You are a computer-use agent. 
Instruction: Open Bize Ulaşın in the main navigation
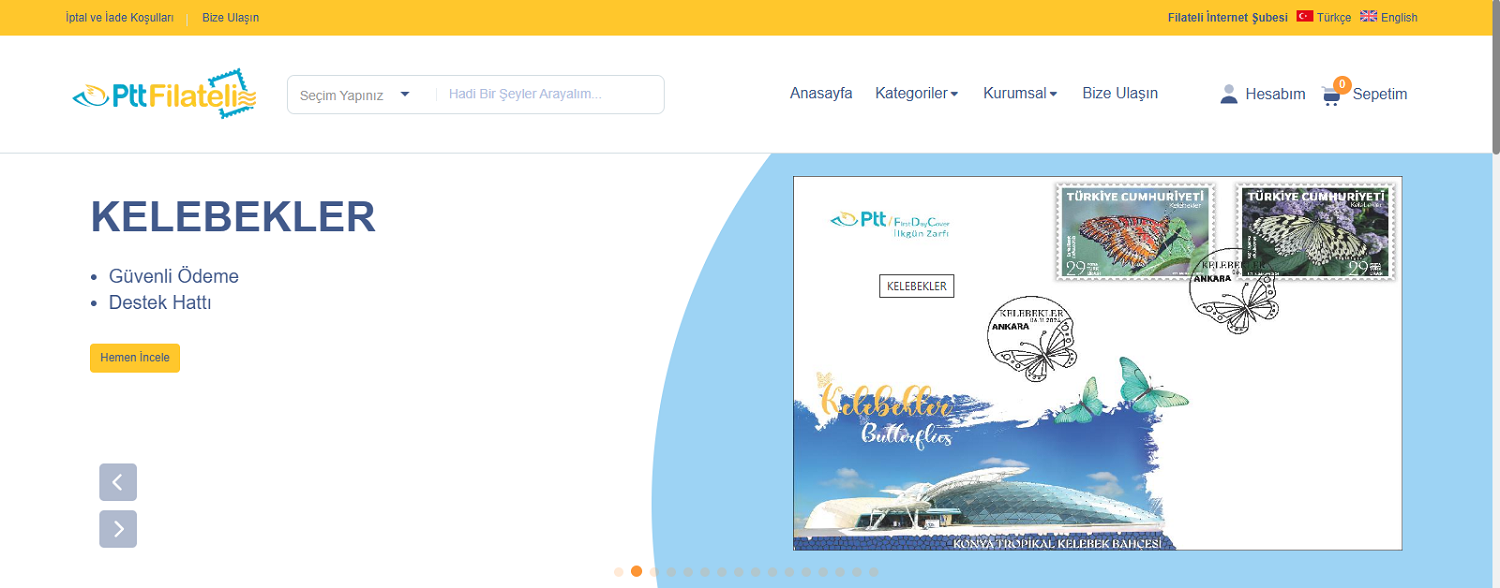pyautogui.click(x=1120, y=93)
